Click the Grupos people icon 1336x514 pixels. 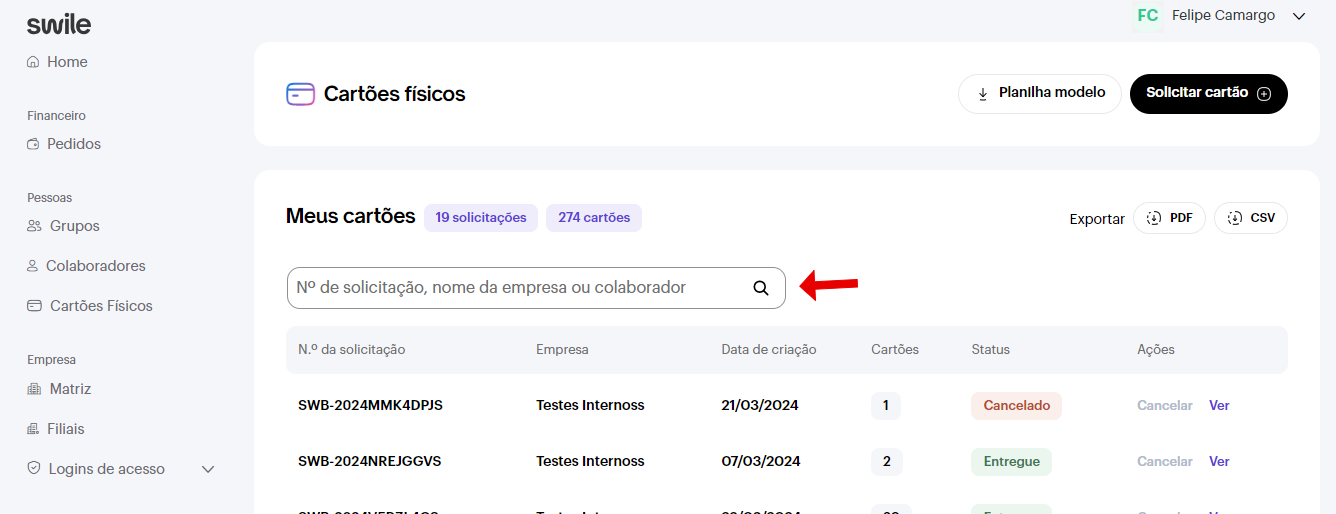click(x=34, y=226)
